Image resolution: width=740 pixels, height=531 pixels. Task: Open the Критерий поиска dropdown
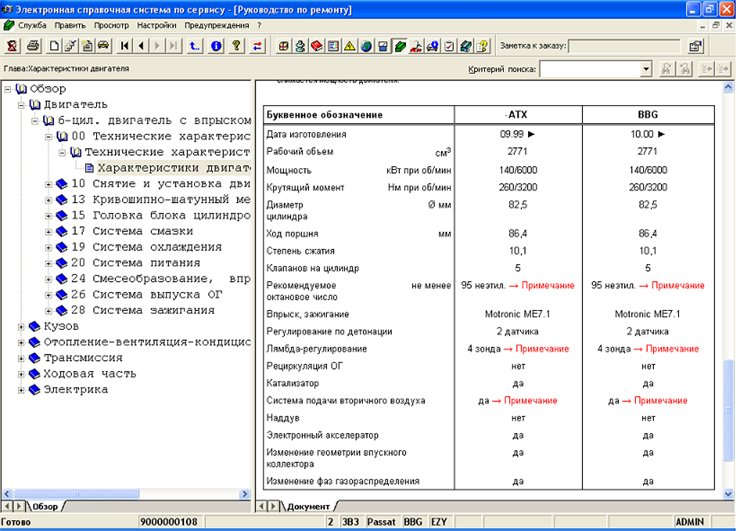click(x=646, y=69)
